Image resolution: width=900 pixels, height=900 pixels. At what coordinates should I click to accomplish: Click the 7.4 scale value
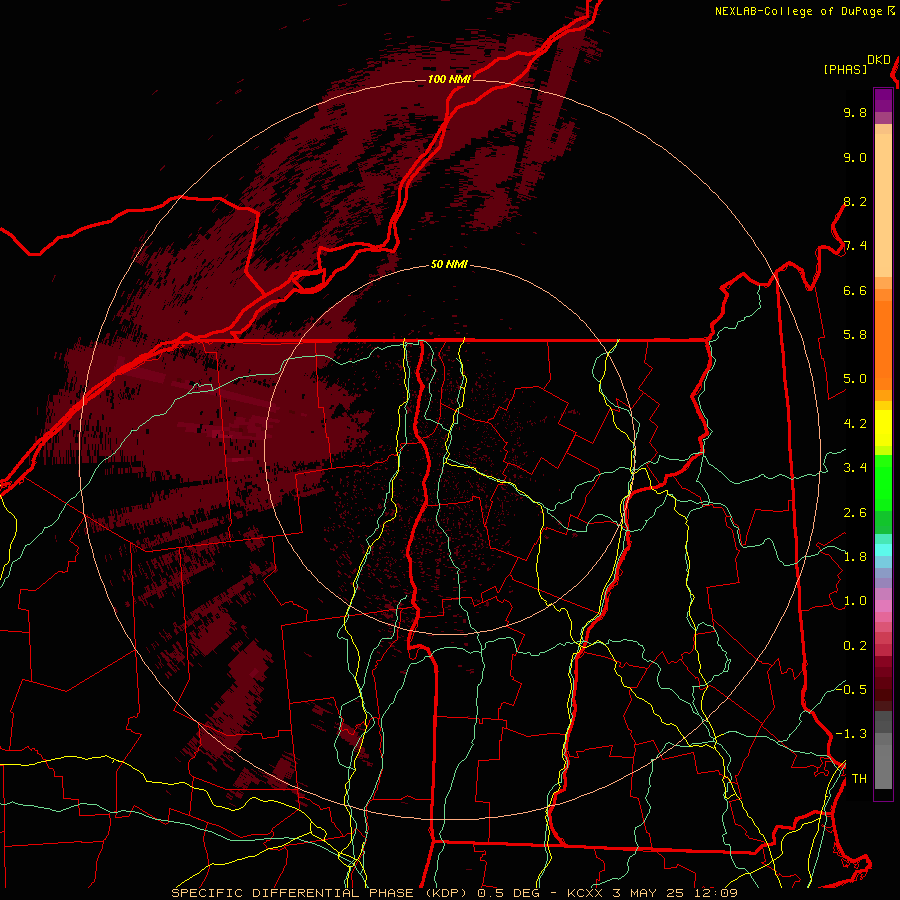tap(855, 246)
